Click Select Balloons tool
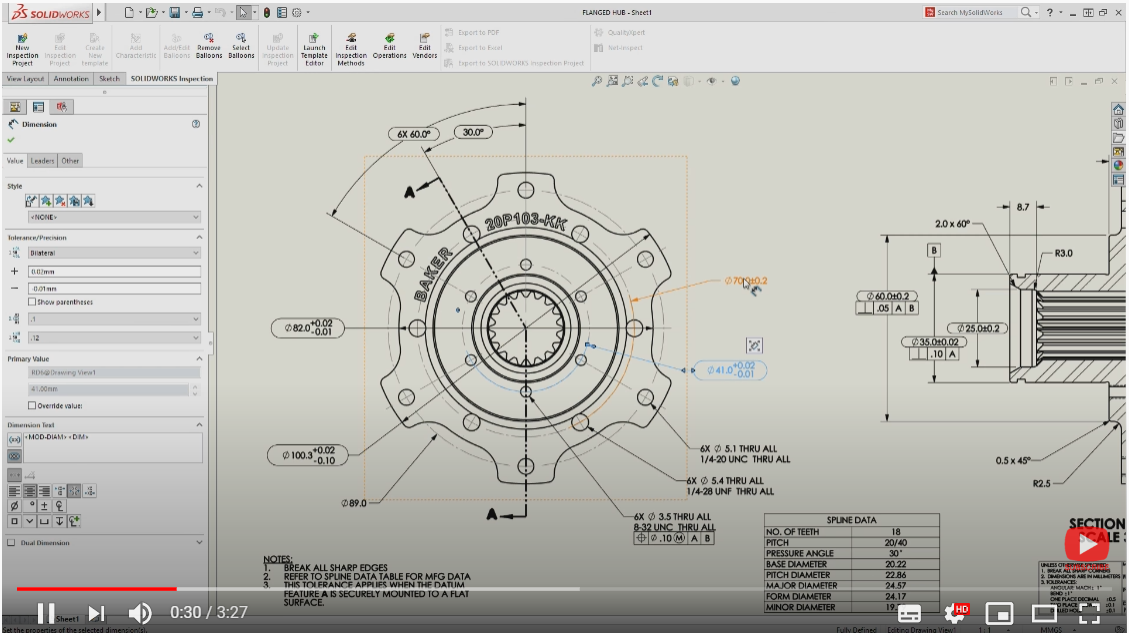The image size is (1129, 633). click(x=241, y=46)
